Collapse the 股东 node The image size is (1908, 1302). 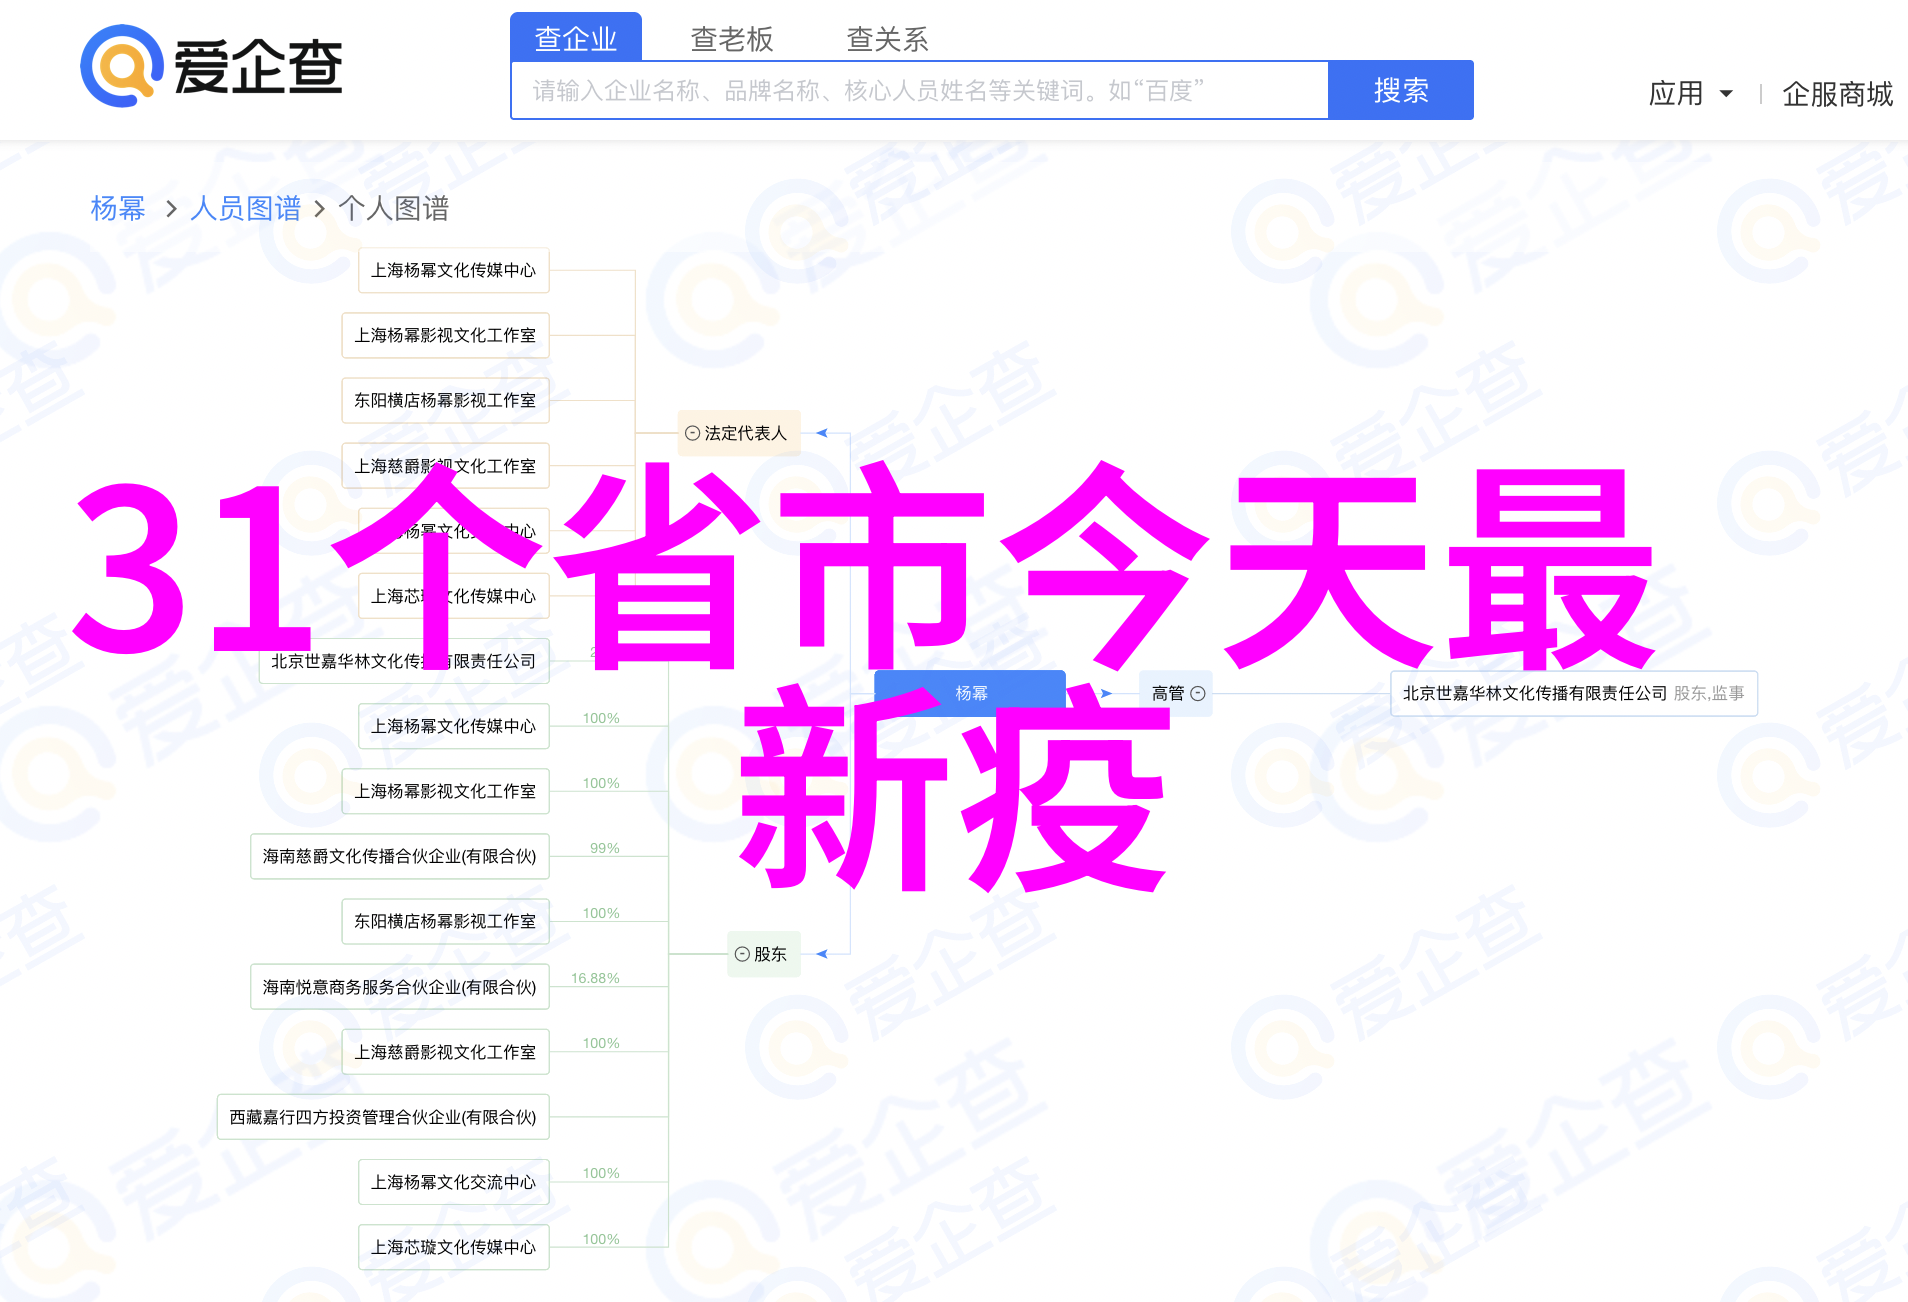(x=742, y=954)
